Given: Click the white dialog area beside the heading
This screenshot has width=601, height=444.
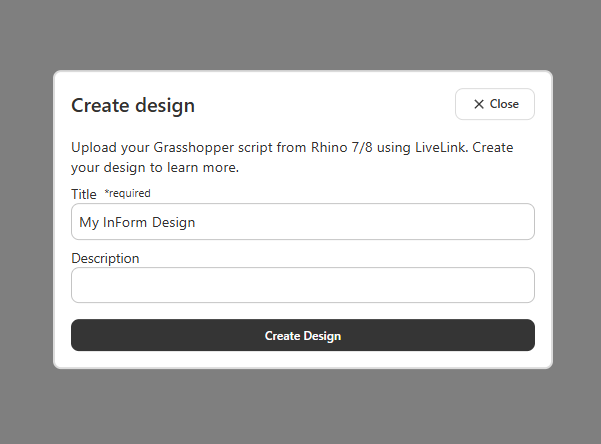Looking at the screenshot, I should [320, 105].
